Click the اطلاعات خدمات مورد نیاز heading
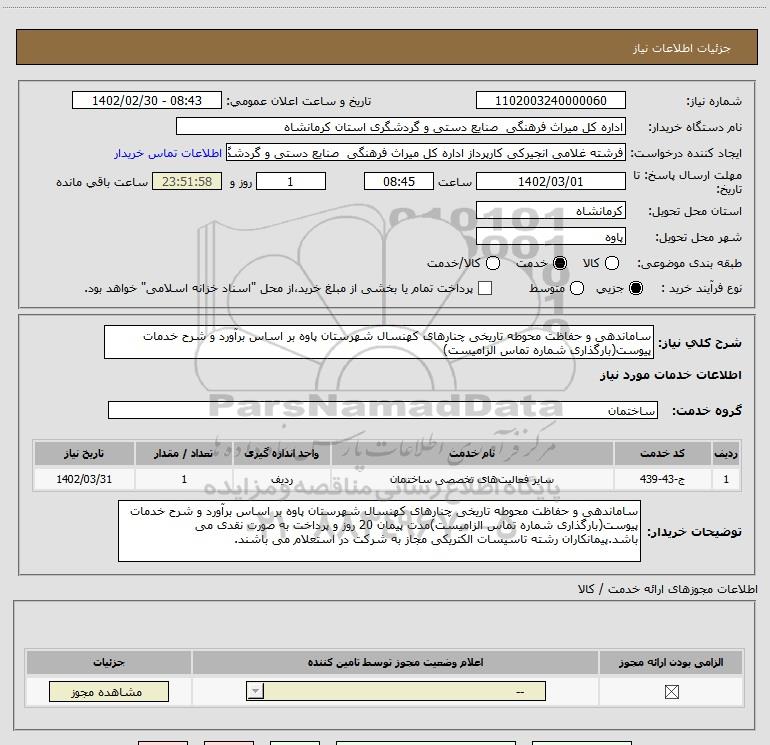This screenshot has height=745, width=770. [670, 375]
